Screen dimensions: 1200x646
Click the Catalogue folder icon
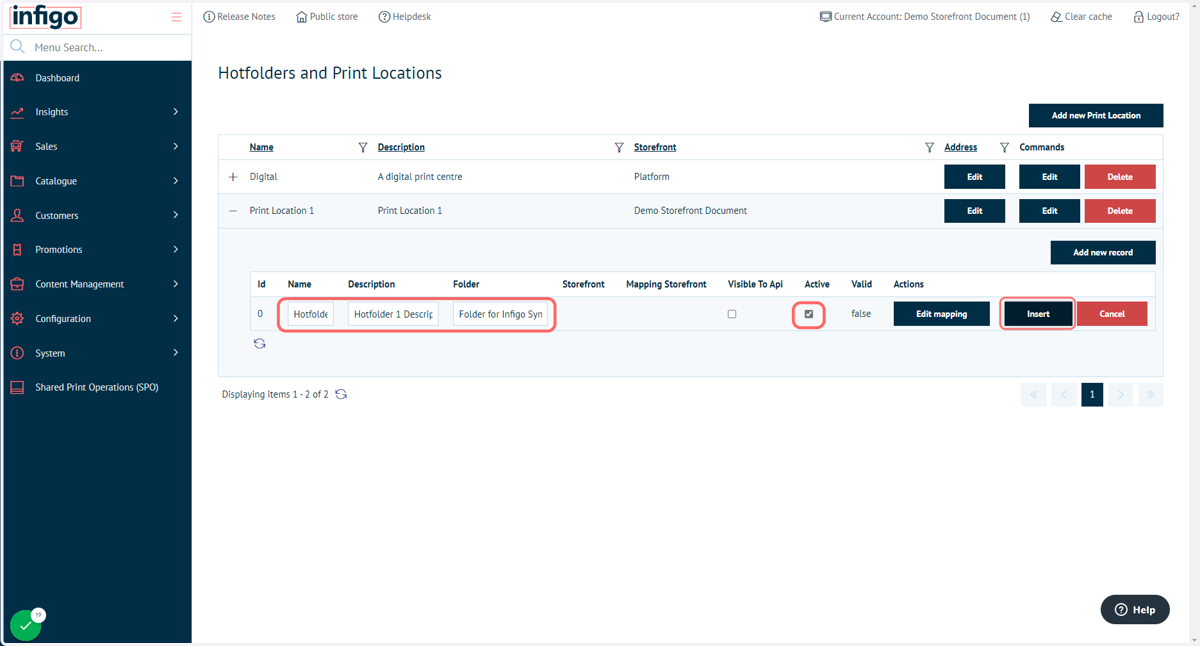[x=17, y=181]
